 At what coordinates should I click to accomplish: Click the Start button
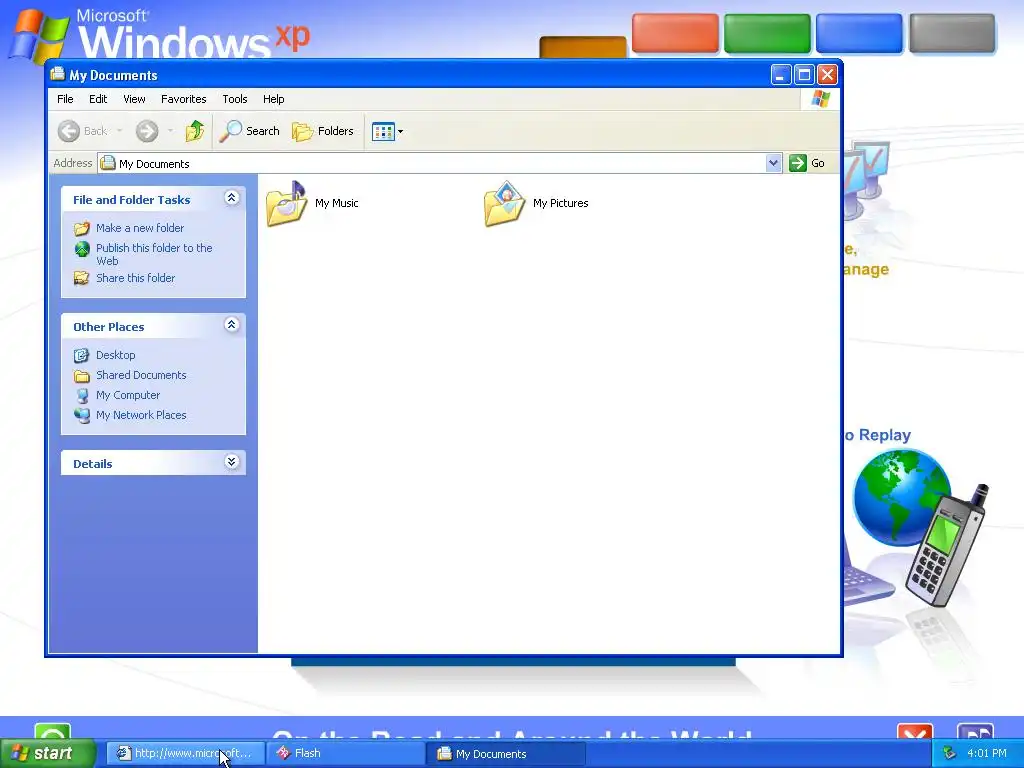[48, 754]
